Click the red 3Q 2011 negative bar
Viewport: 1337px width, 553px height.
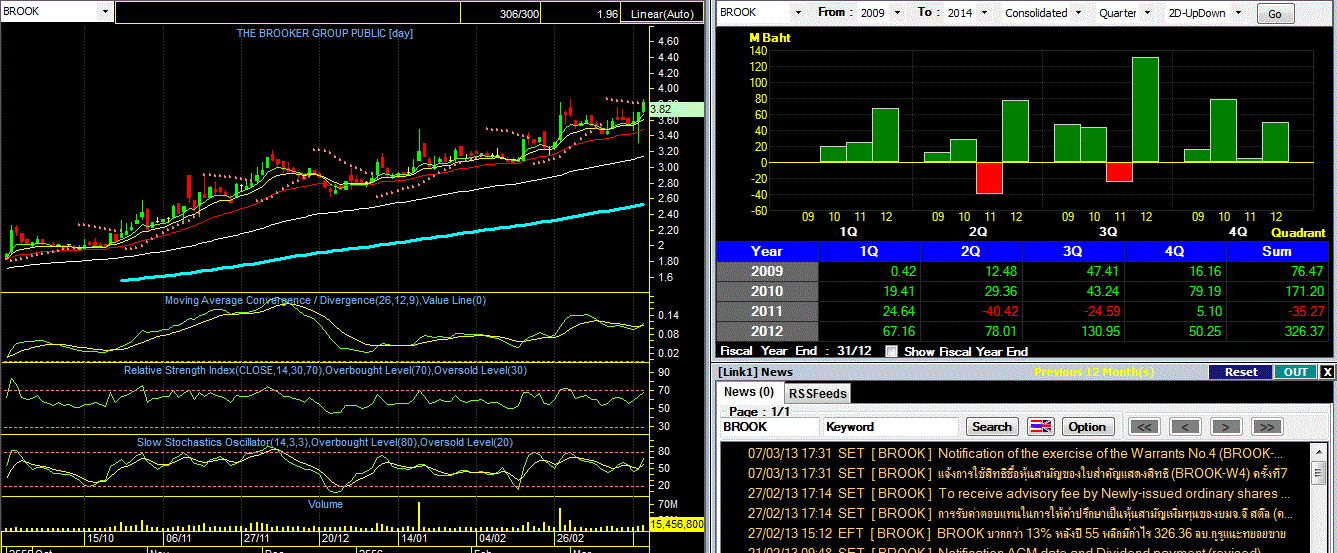(x=1119, y=172)
